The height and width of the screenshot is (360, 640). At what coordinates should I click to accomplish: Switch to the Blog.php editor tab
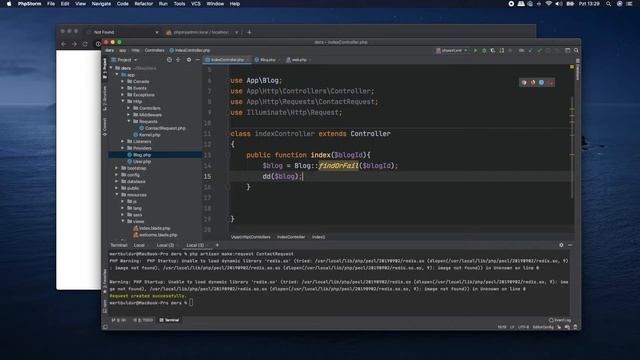tap(266, 60)
